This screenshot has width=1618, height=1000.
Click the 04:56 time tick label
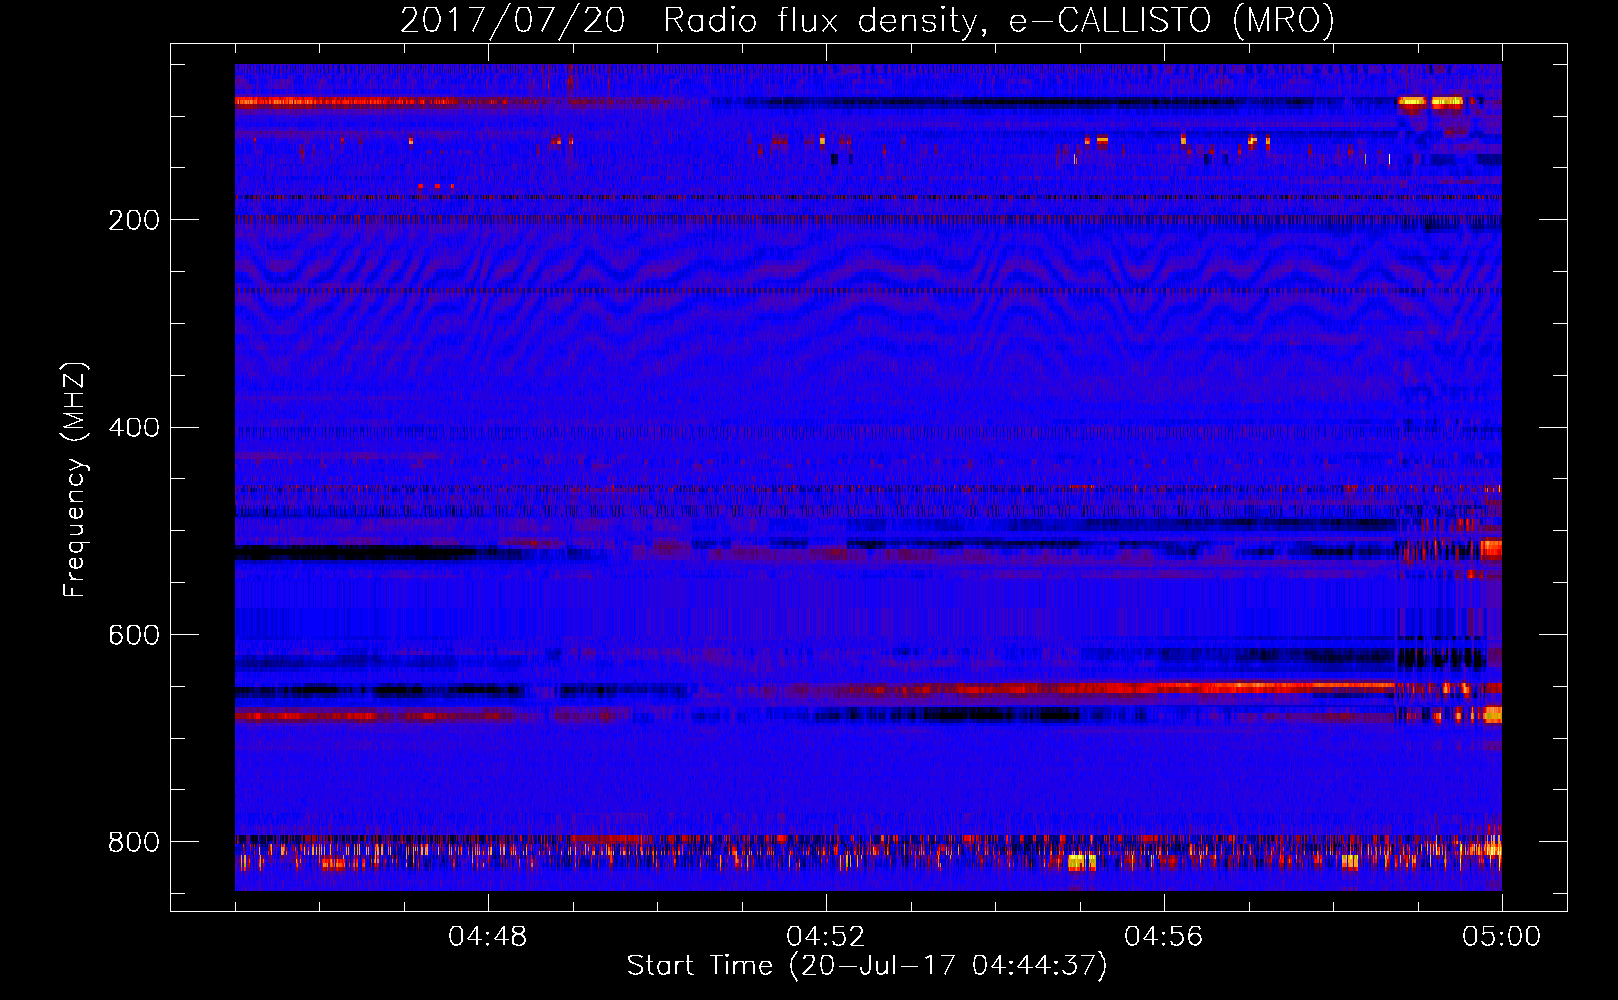(1164, 937)
